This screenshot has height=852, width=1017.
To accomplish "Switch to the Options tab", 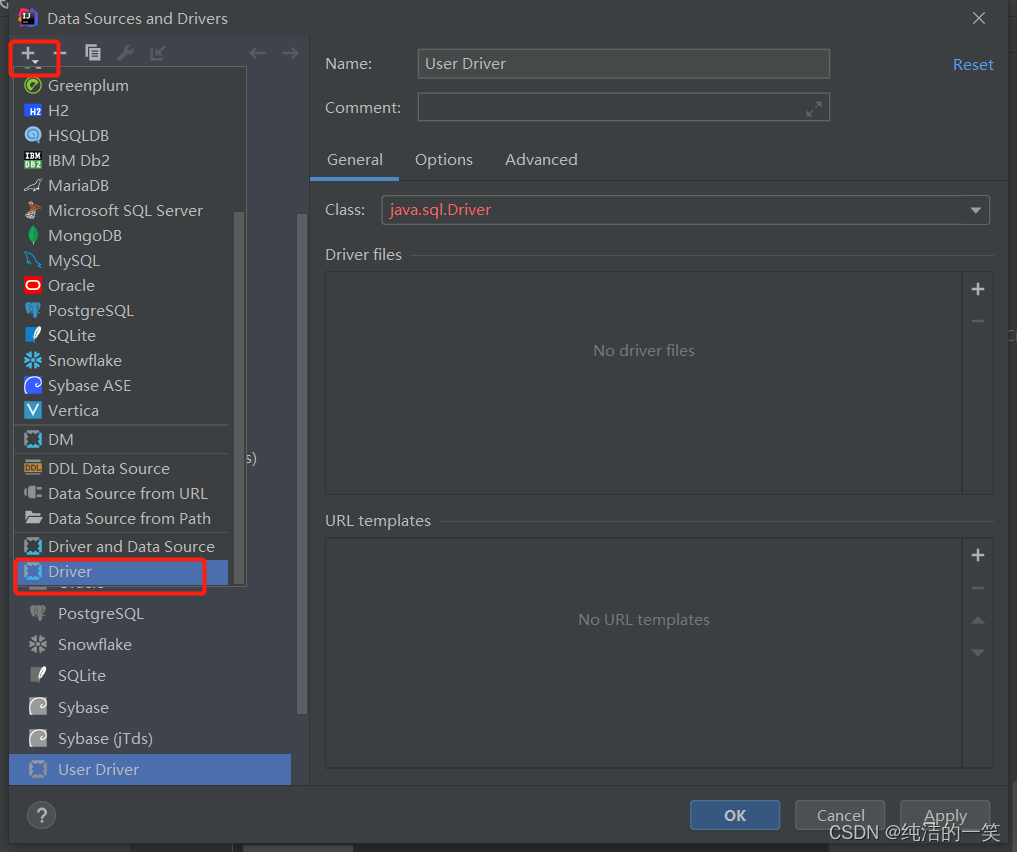I will click(444, 160).
